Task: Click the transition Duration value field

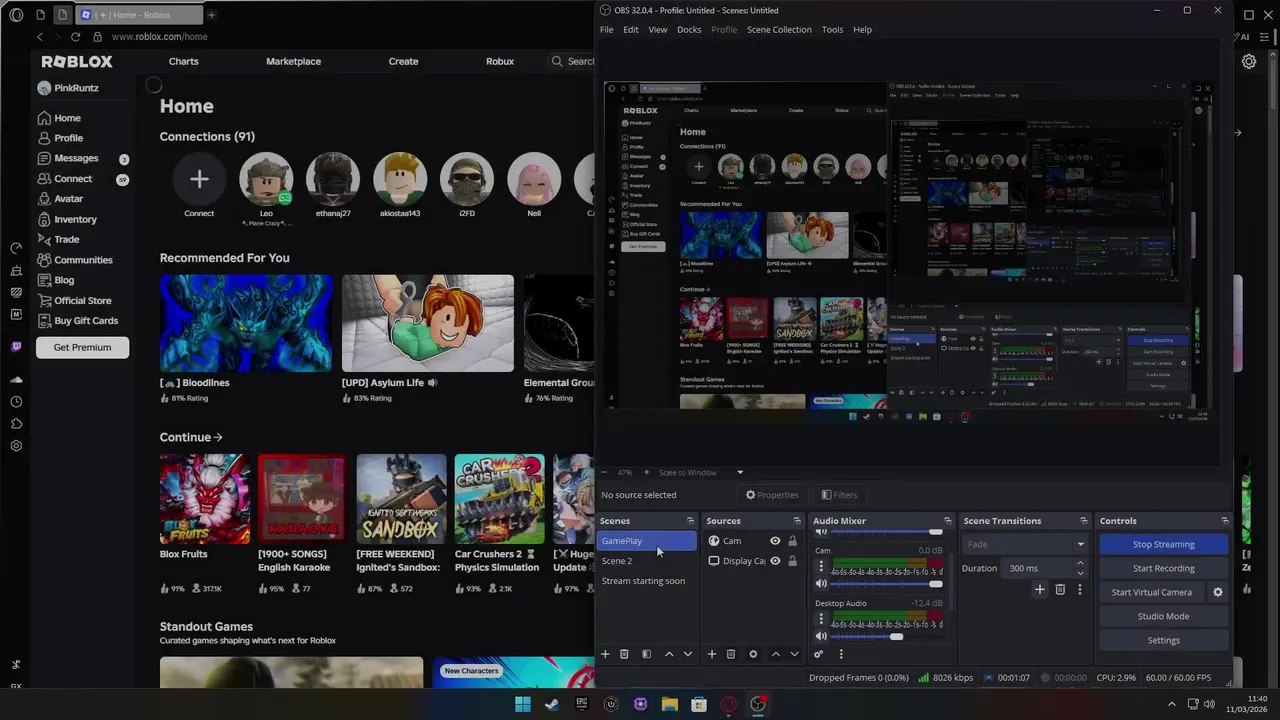Action: pyautogui.click(x=1036, y=568)
